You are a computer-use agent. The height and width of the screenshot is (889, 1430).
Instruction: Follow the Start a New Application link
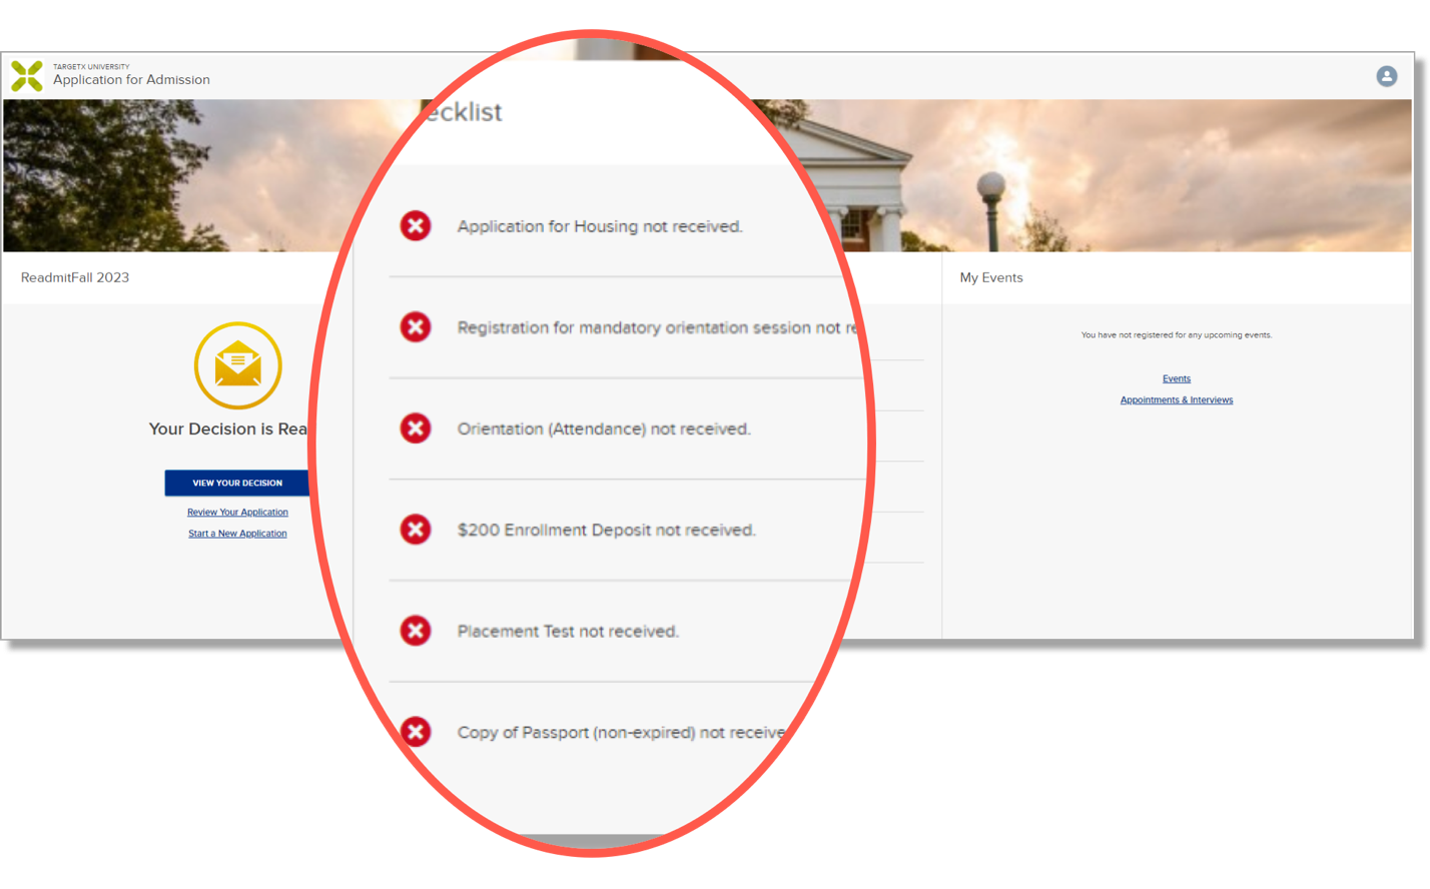(237, 533)
